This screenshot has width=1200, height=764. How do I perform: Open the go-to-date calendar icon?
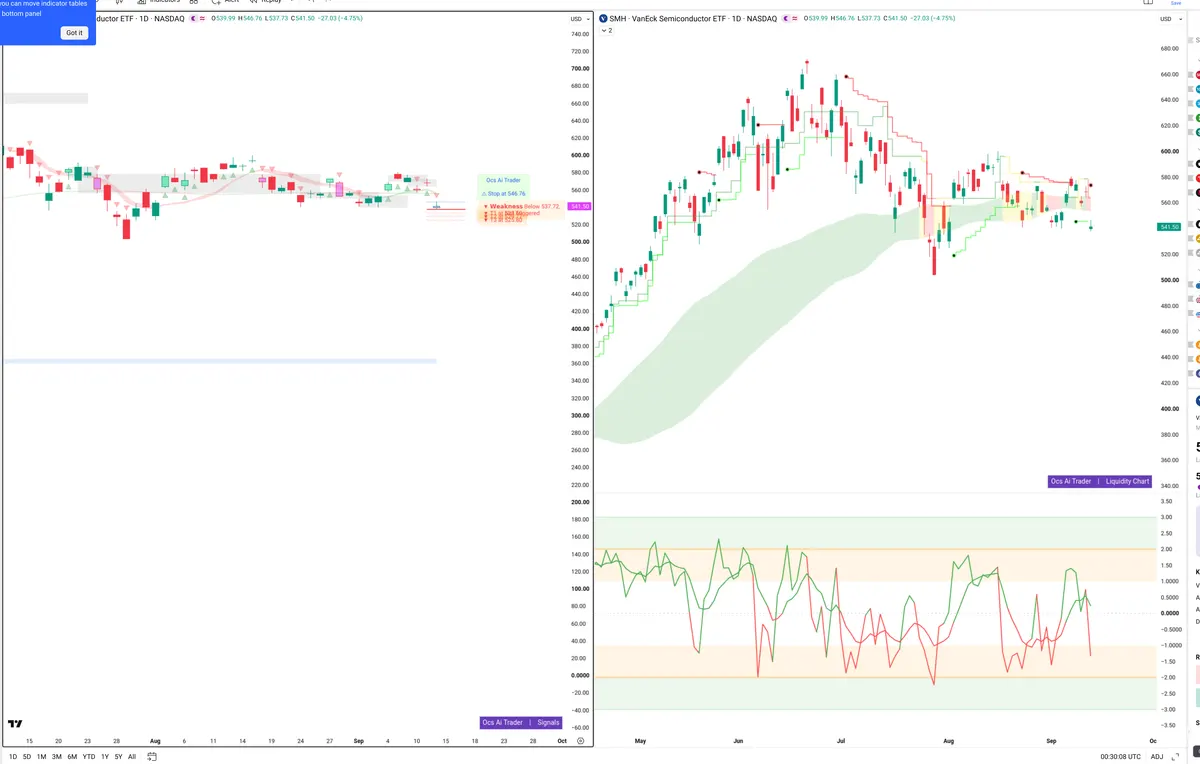(152, 757)
